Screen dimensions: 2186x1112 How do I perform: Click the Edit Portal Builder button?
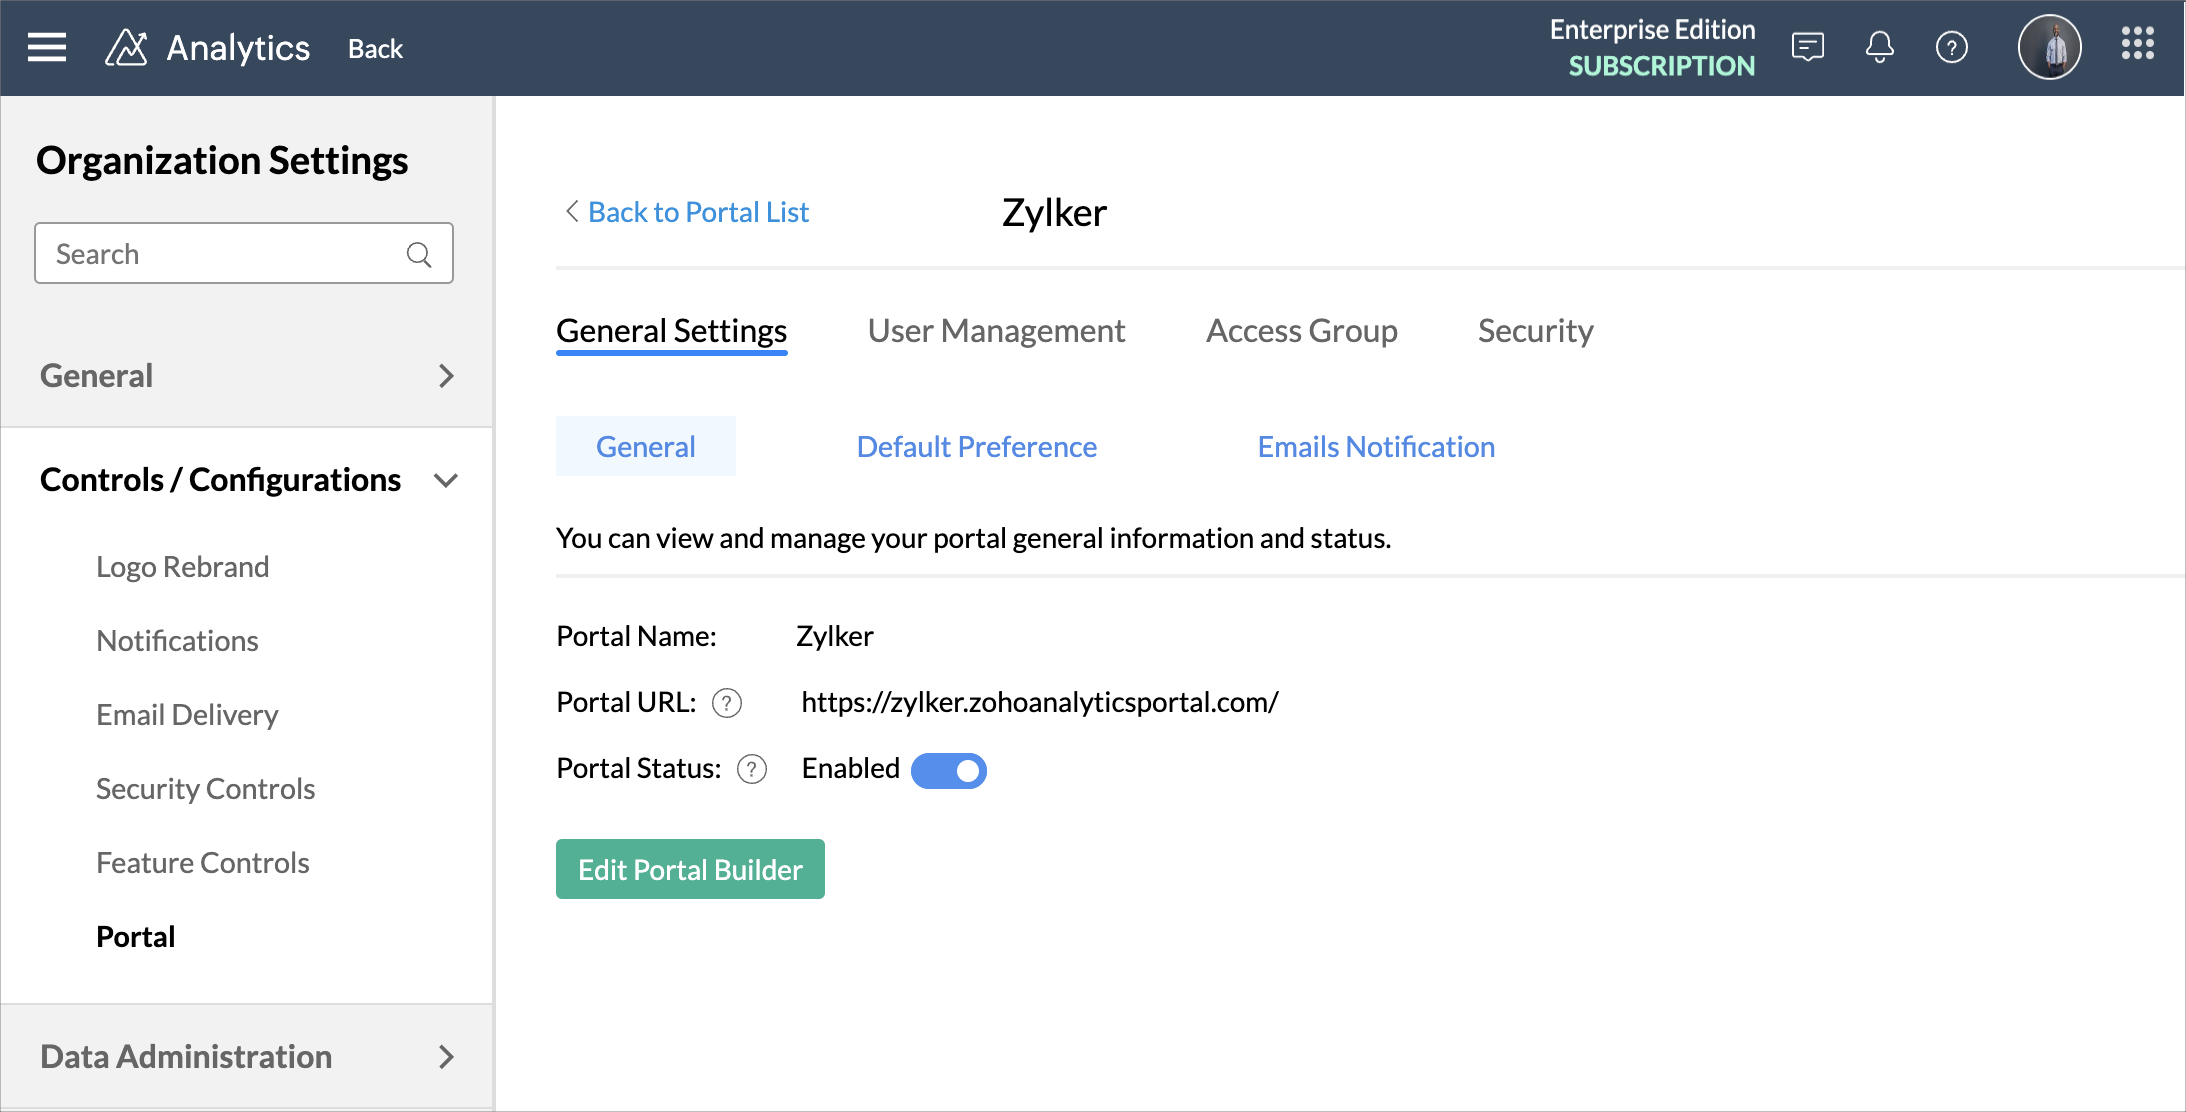pyautogui.click(x=690, y=869)
